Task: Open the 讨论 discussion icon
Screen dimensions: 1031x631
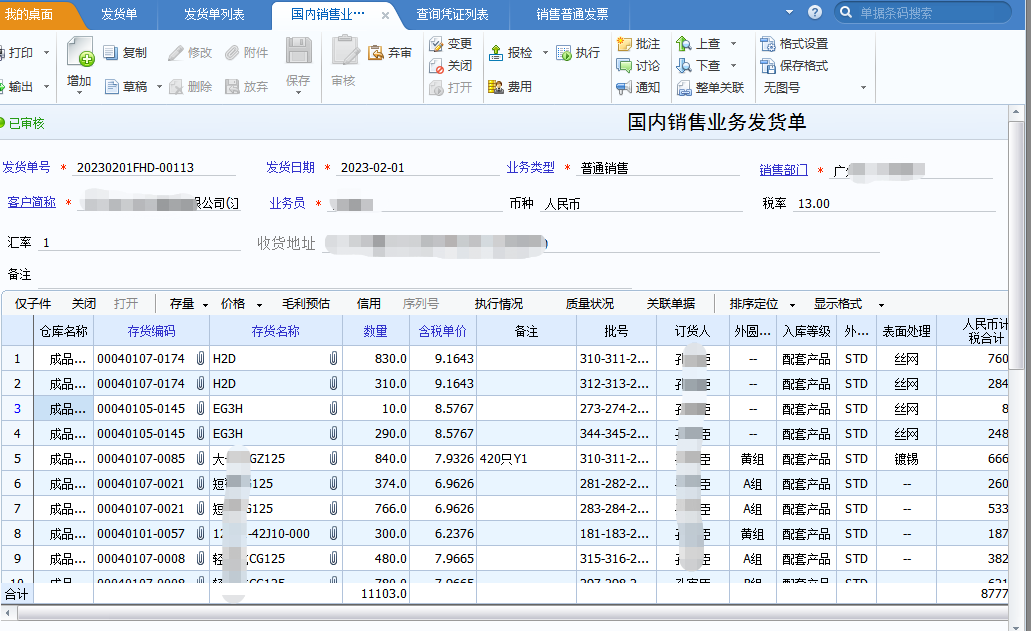Action: [x=624, y=66]
